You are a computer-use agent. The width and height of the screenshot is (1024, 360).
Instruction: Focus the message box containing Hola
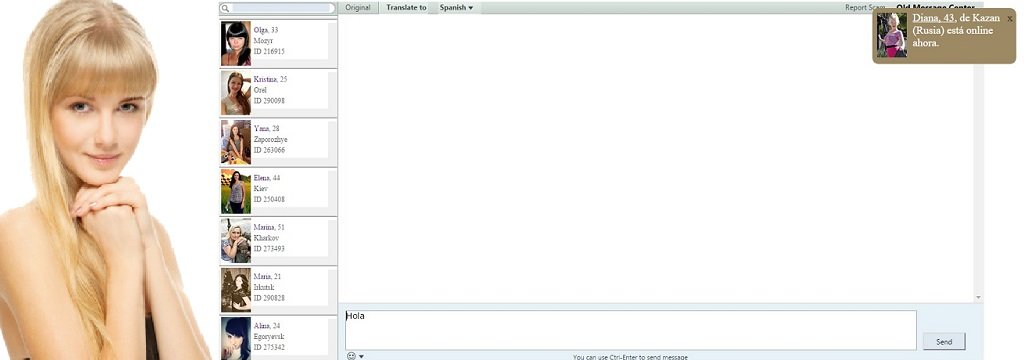tap(630, 331)
